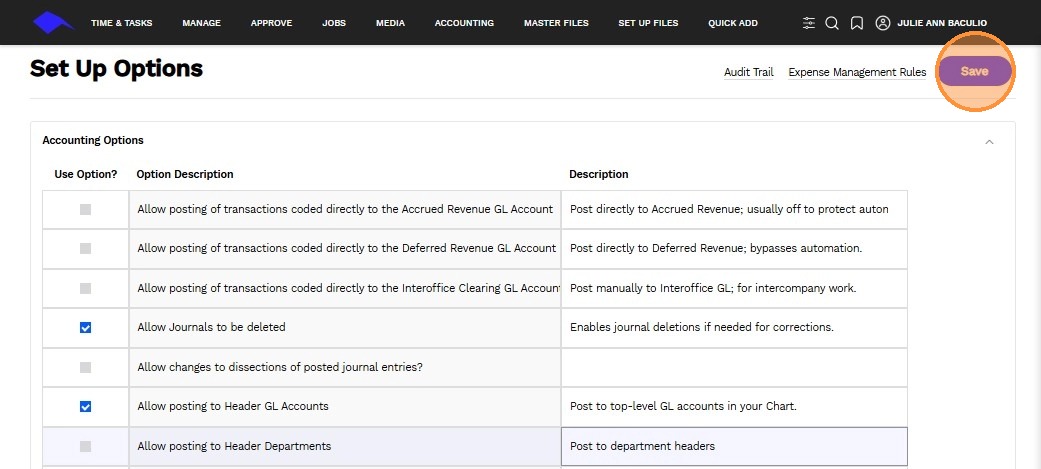Open the Set Up Files menu
This screenshot has height=469, width=1041.
(x=648, y=23)
